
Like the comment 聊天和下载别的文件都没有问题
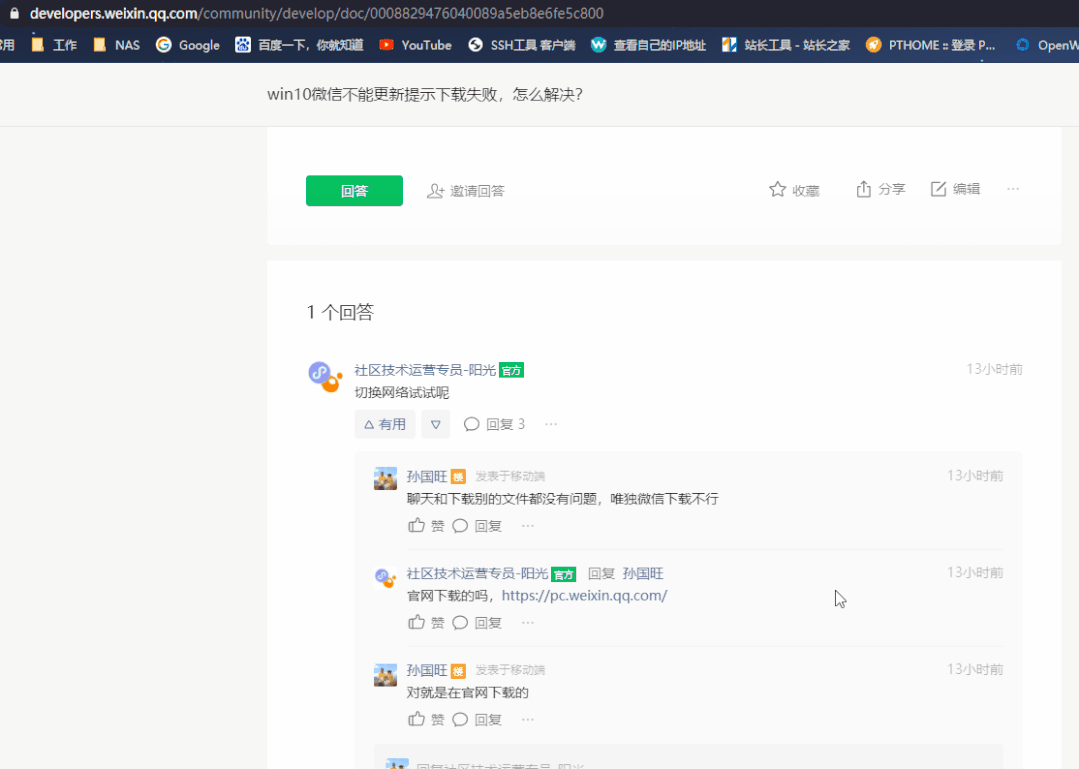[416, 526]
